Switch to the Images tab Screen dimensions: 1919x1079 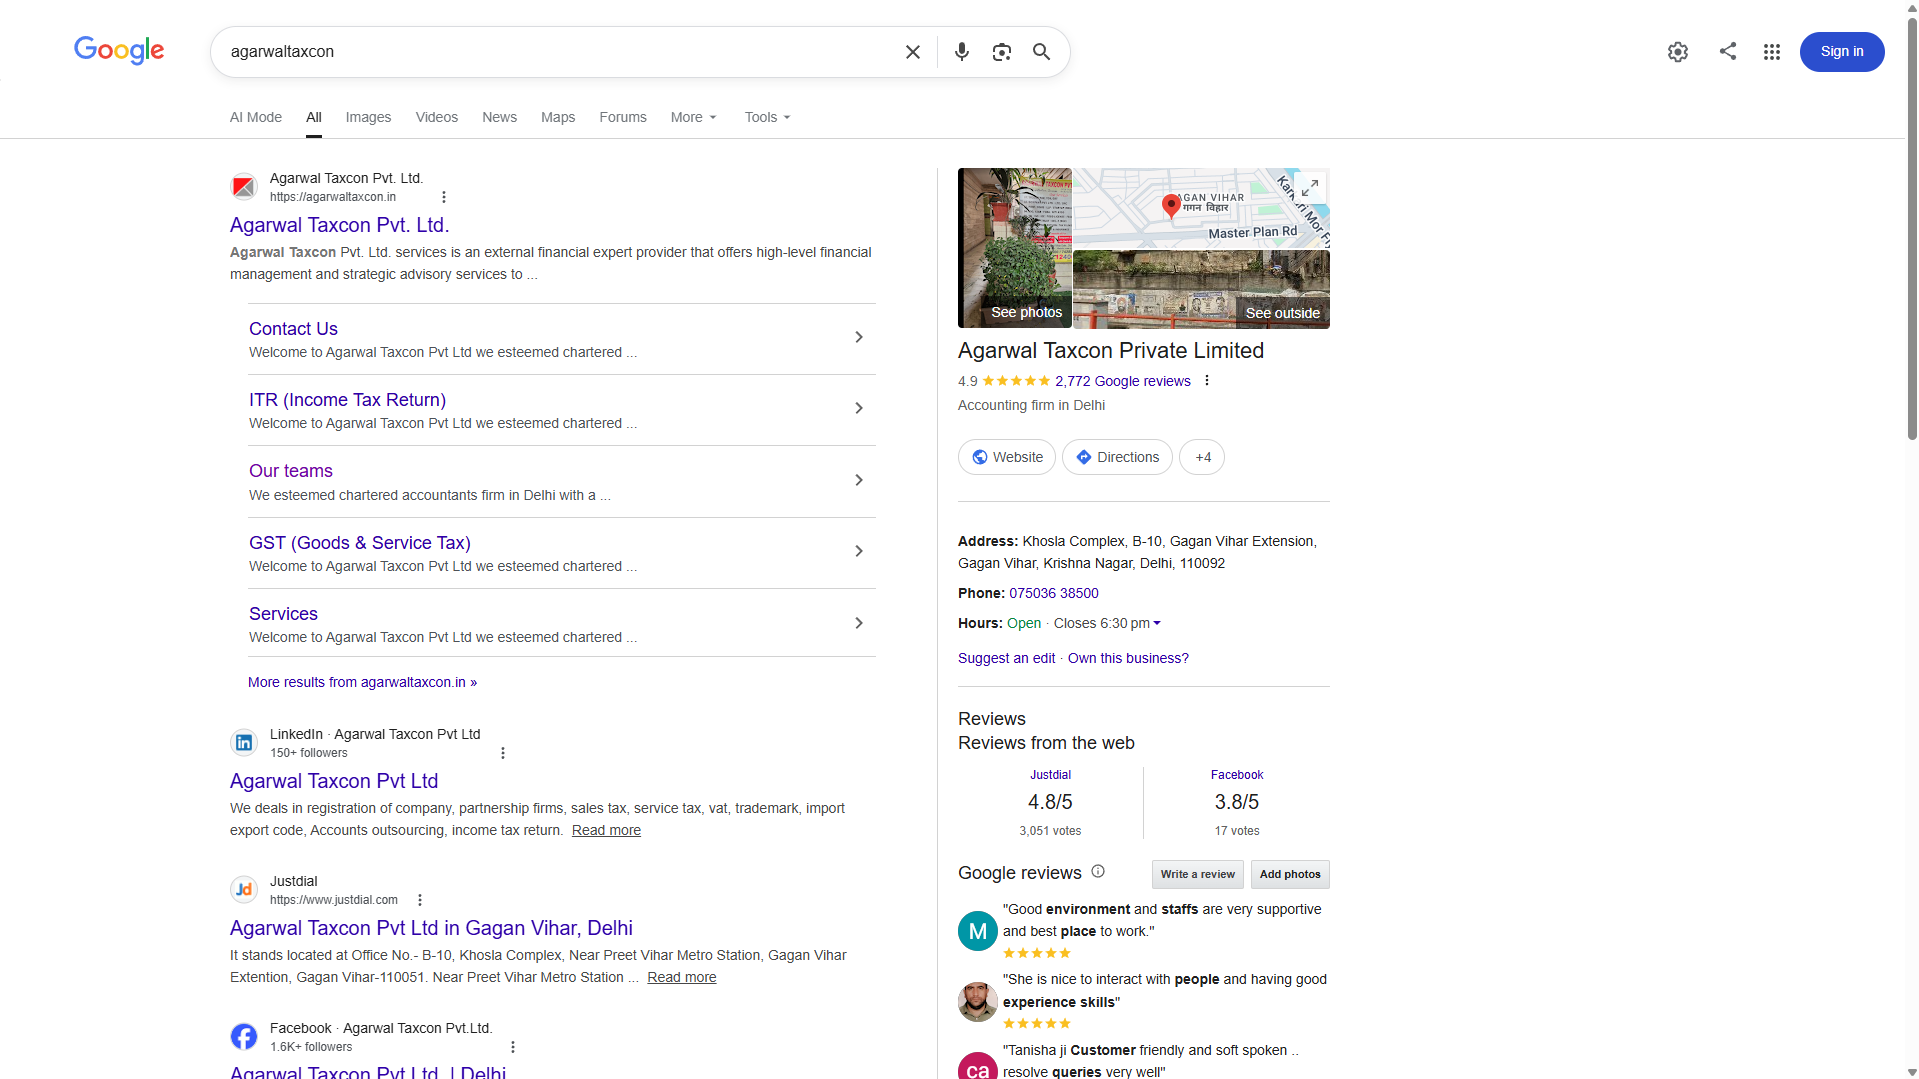[x=368, y=117]
